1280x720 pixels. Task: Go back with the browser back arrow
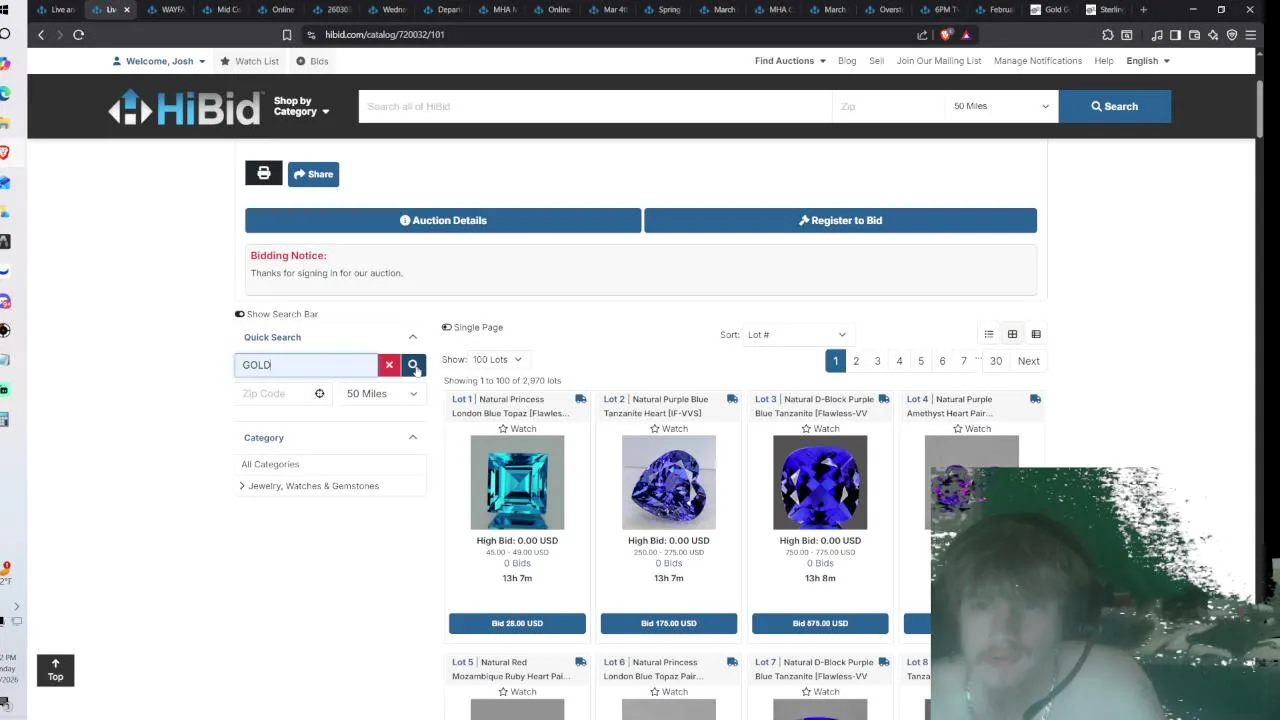tap(41, 35)
